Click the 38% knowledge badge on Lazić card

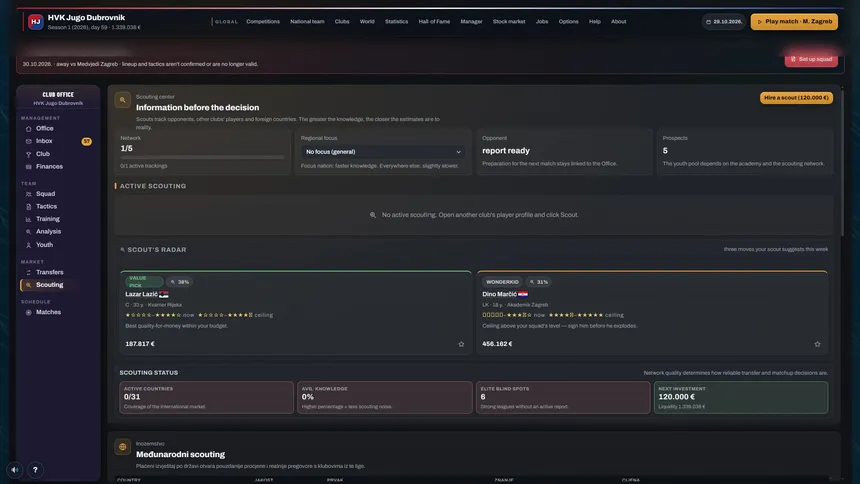(x=179, y=282)
